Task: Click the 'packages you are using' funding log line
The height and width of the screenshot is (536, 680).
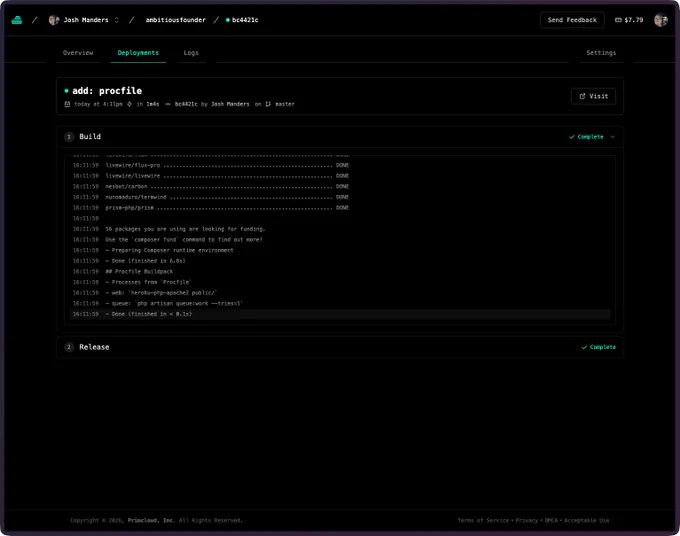Action: tap(340, 229)
